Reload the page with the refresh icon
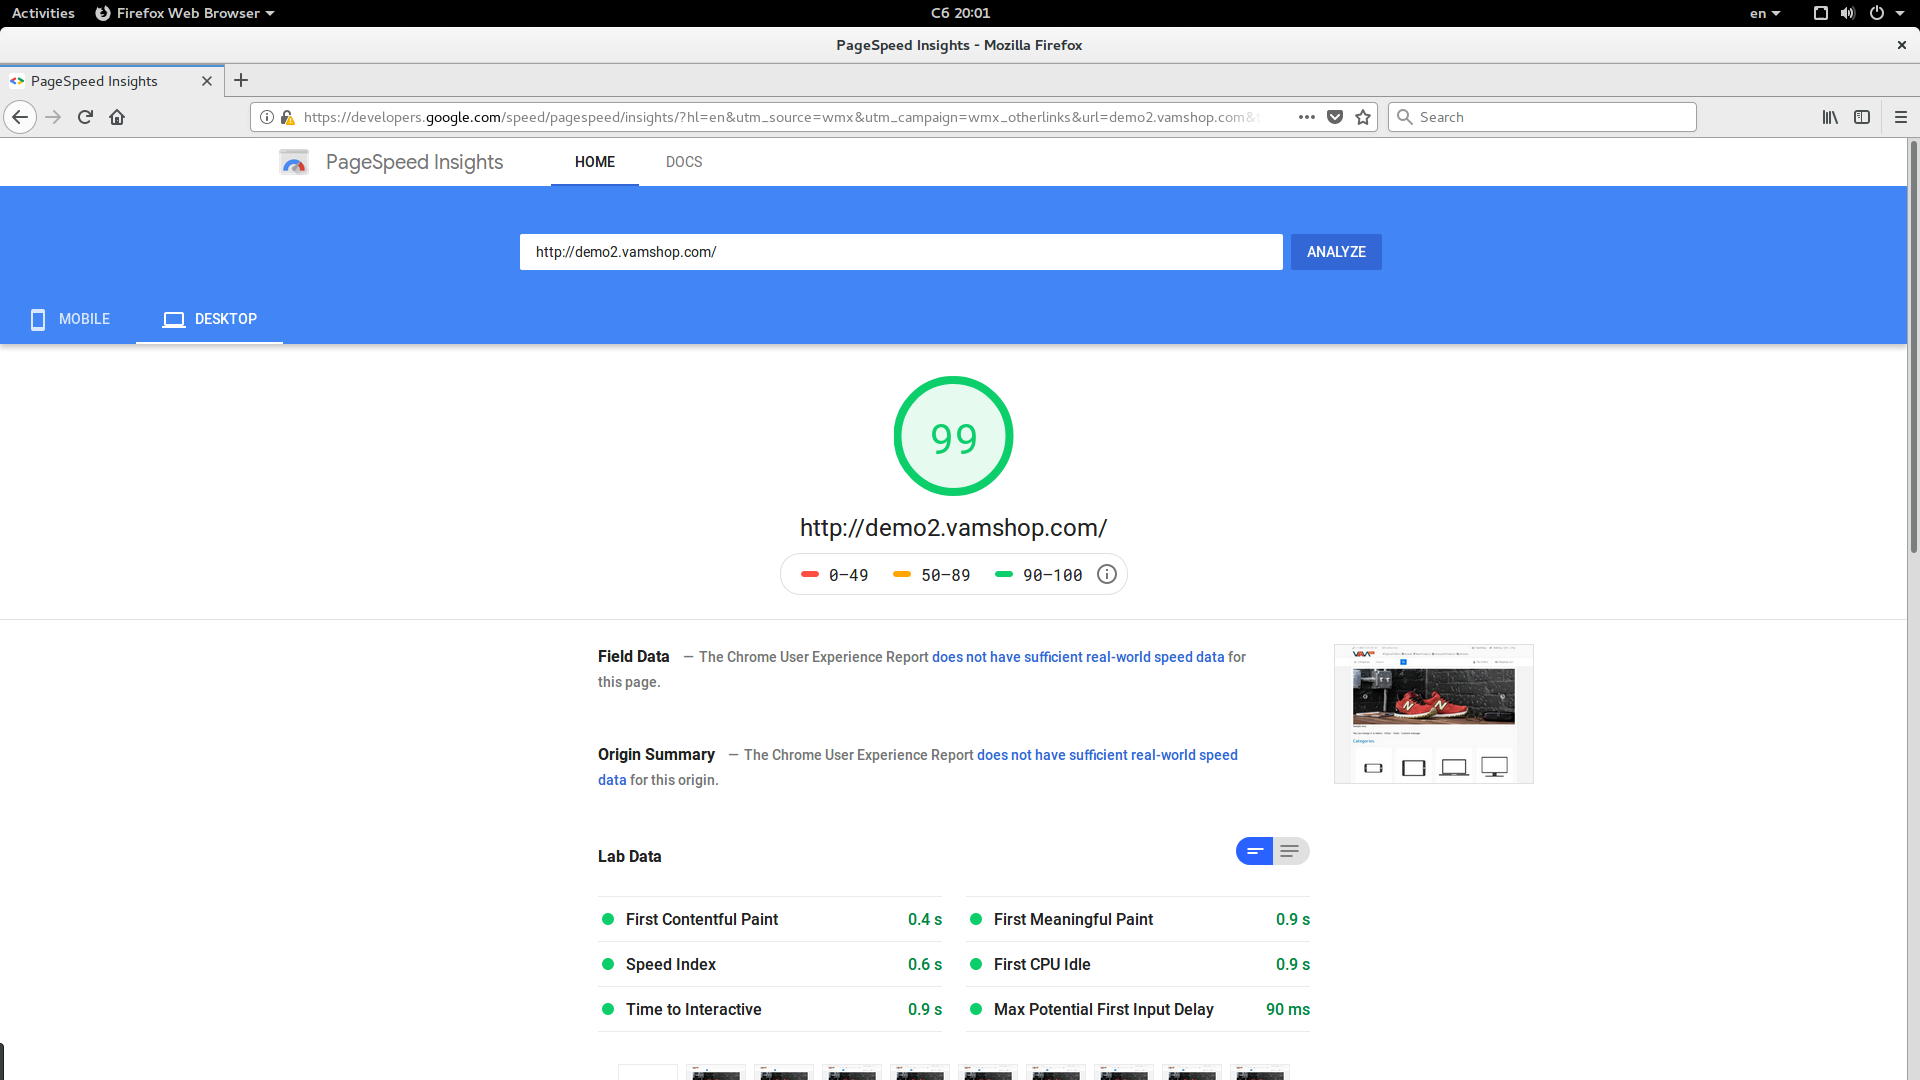 pyautogui.click(x=85, y=117)
